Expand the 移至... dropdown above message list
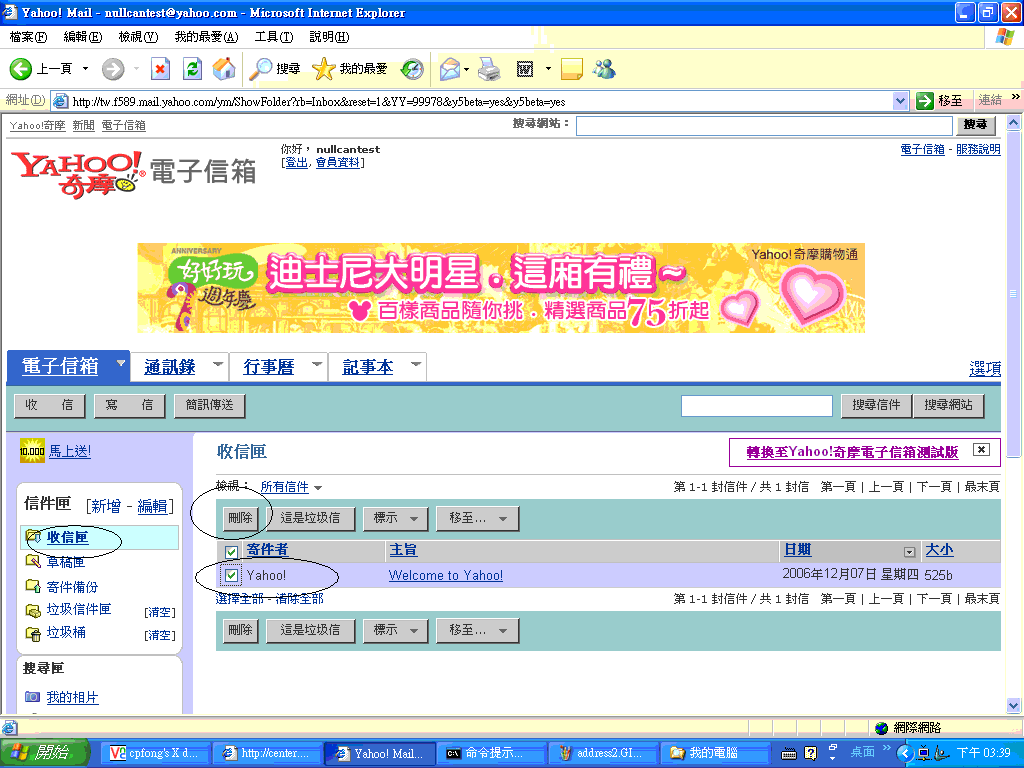The image size is (1024, 768). (x=477, y=518)
